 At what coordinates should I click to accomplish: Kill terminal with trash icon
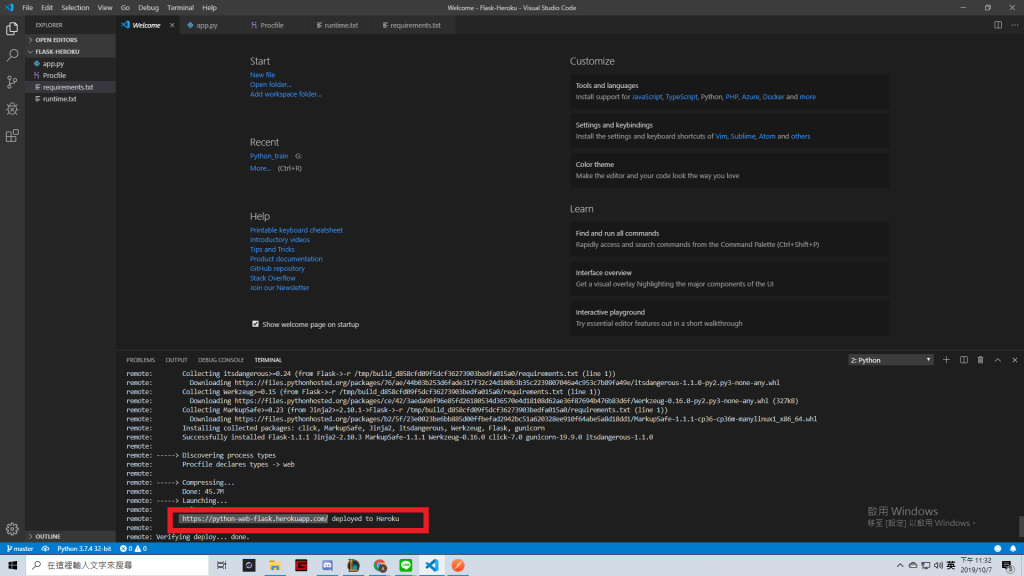click(x=980, y=360)
